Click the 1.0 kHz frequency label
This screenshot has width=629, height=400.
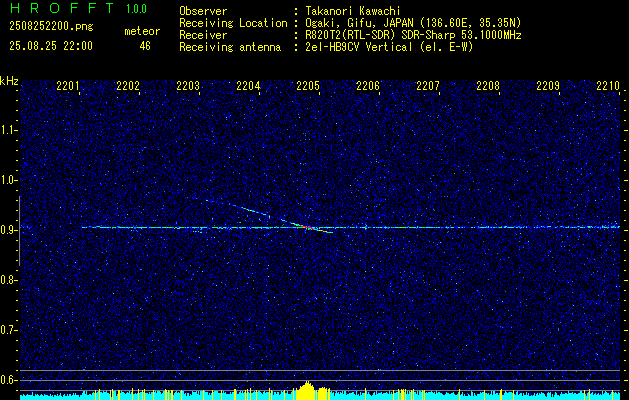(x=9, y=180)
